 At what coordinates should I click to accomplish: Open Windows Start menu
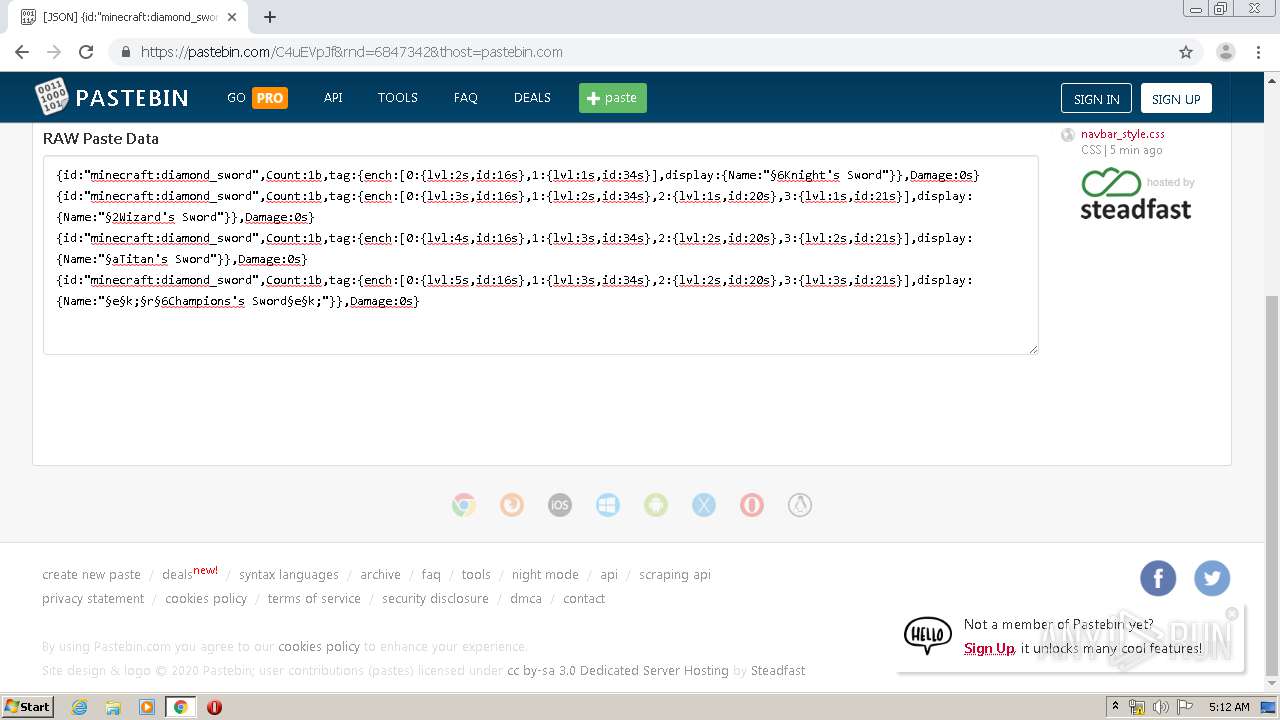(x=28, y=707)
